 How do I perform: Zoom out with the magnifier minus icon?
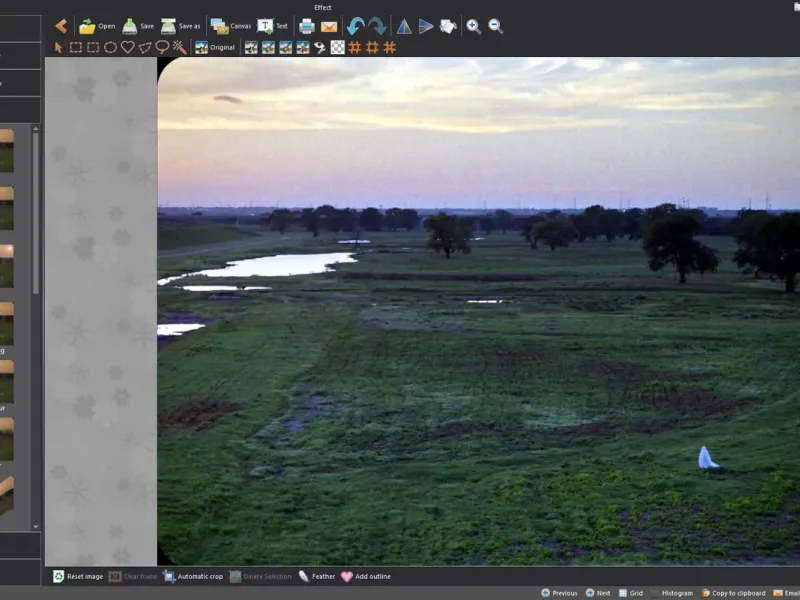(495, 26)
